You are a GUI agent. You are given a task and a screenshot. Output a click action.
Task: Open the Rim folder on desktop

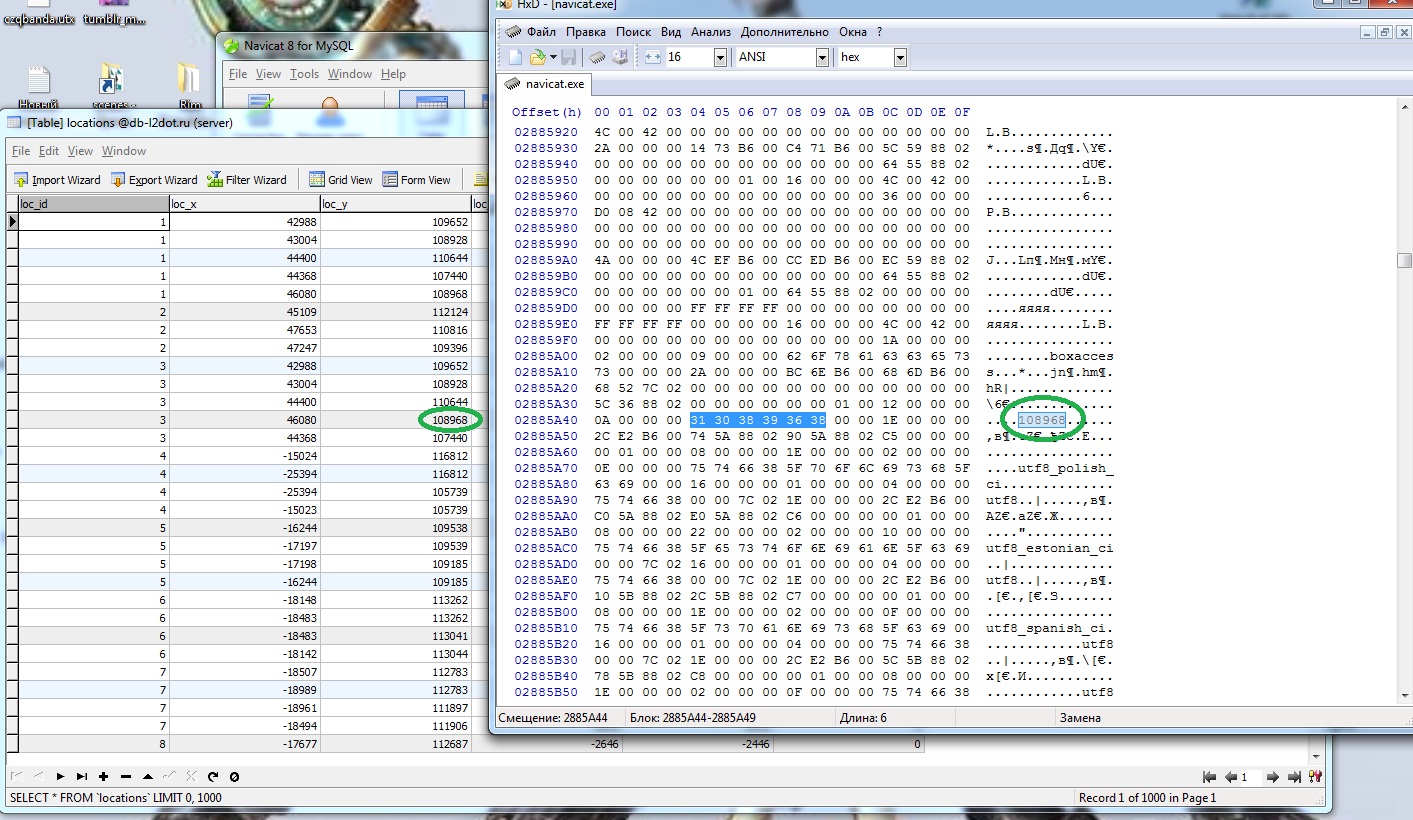(x=190, y=85)
